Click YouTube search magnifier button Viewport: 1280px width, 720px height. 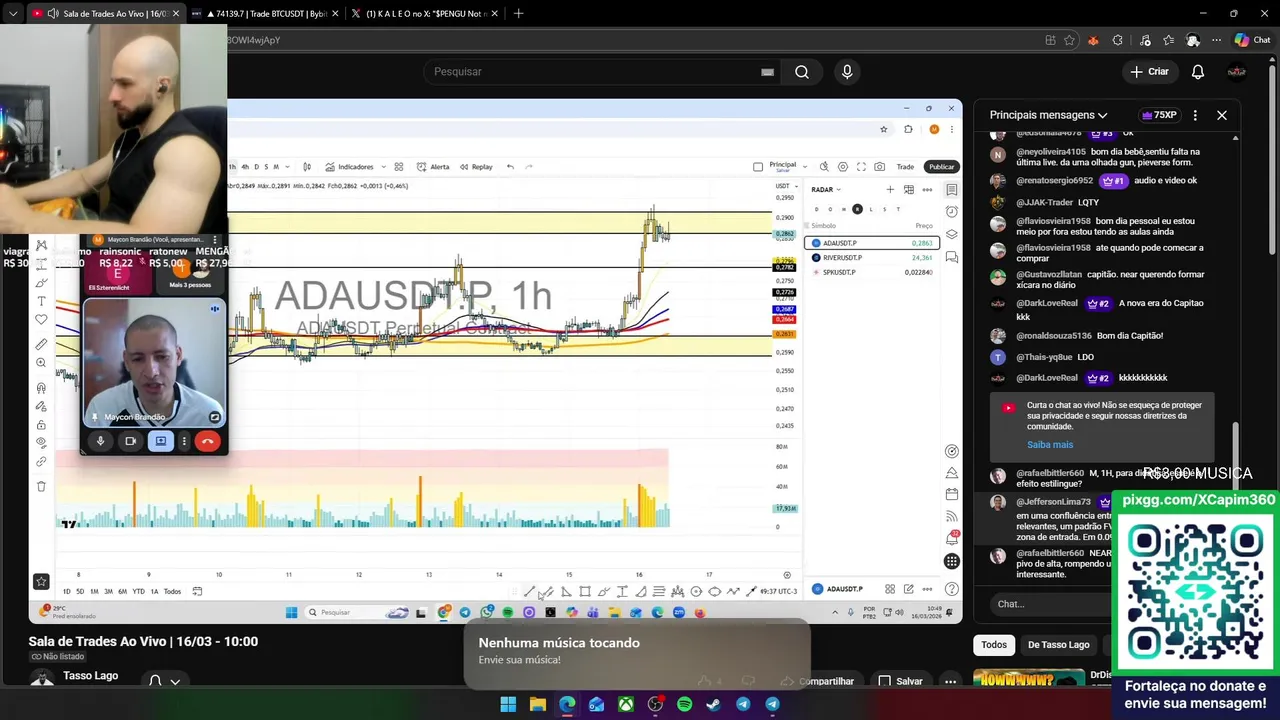pyautogui.click(x=802, y=72)
